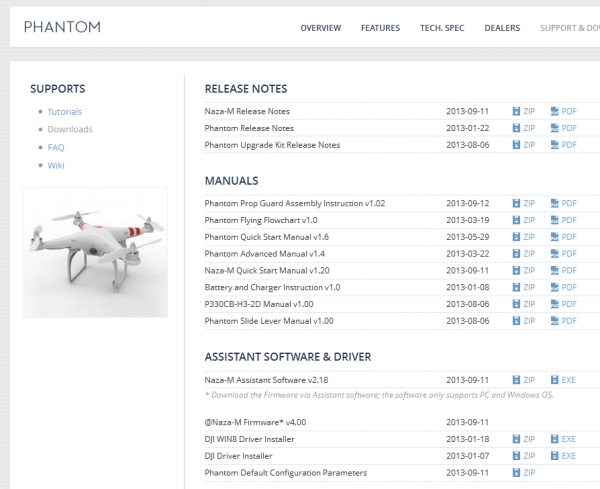Click the date 2013-03-19
This screenshot has height=489, width=600.
pyautogui.click(x=468, y=220)
